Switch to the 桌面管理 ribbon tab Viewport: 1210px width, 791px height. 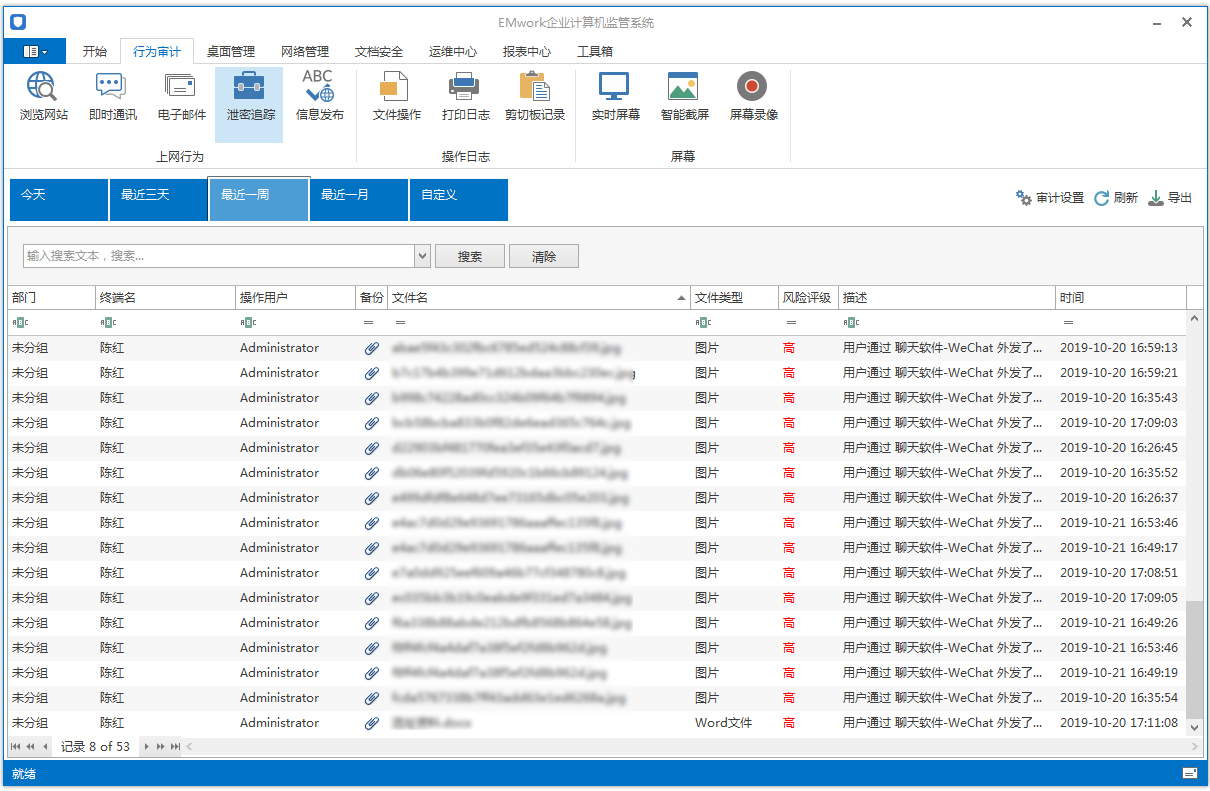tap(230, 52)
